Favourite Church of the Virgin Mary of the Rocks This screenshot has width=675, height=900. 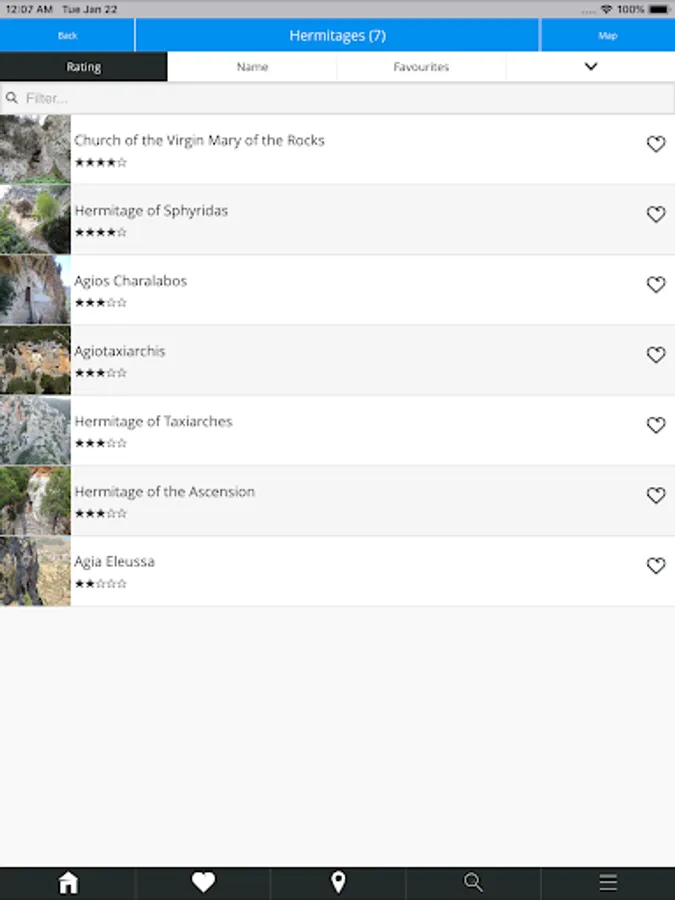655,143
